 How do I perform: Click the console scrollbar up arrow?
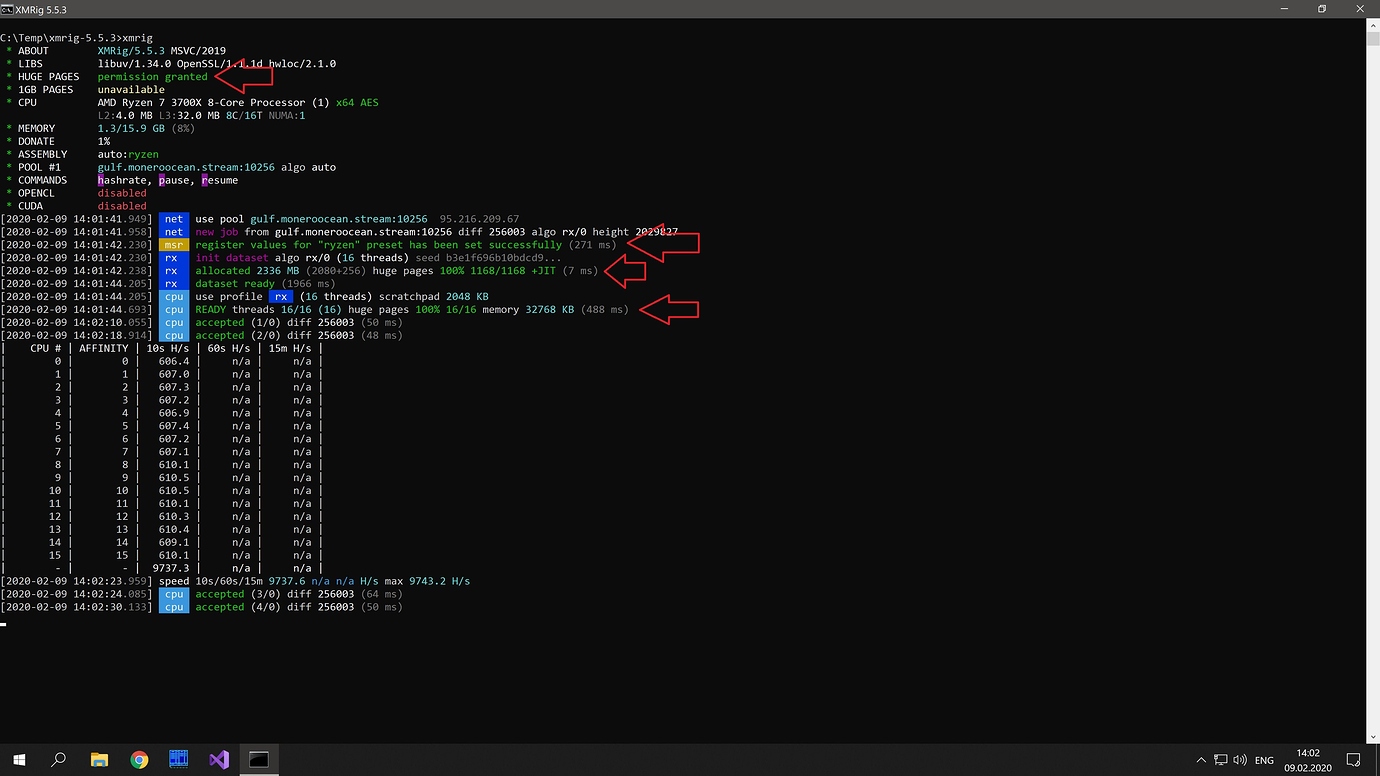tap(1372, 25)
